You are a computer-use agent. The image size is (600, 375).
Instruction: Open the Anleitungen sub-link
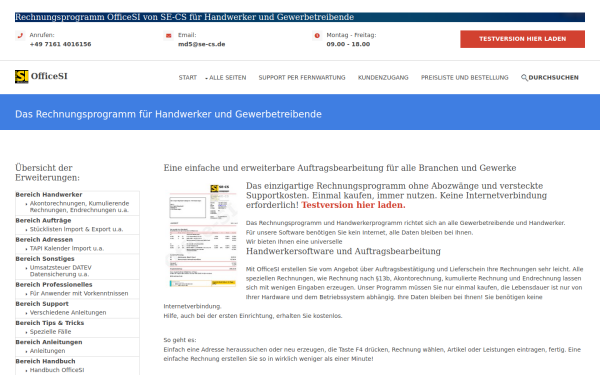47,351
